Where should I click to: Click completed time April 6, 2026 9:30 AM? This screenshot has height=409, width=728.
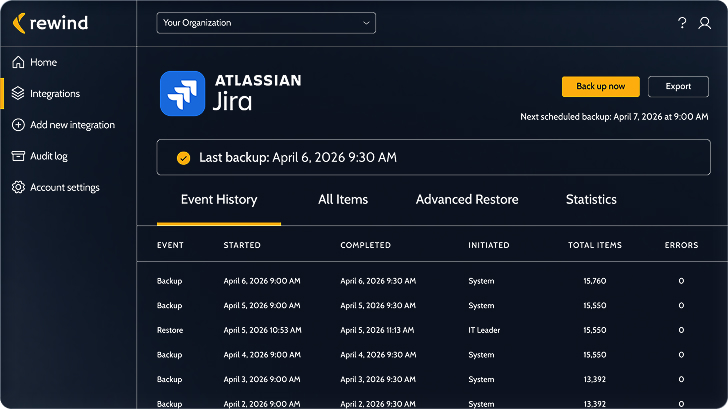pos(378,281)
